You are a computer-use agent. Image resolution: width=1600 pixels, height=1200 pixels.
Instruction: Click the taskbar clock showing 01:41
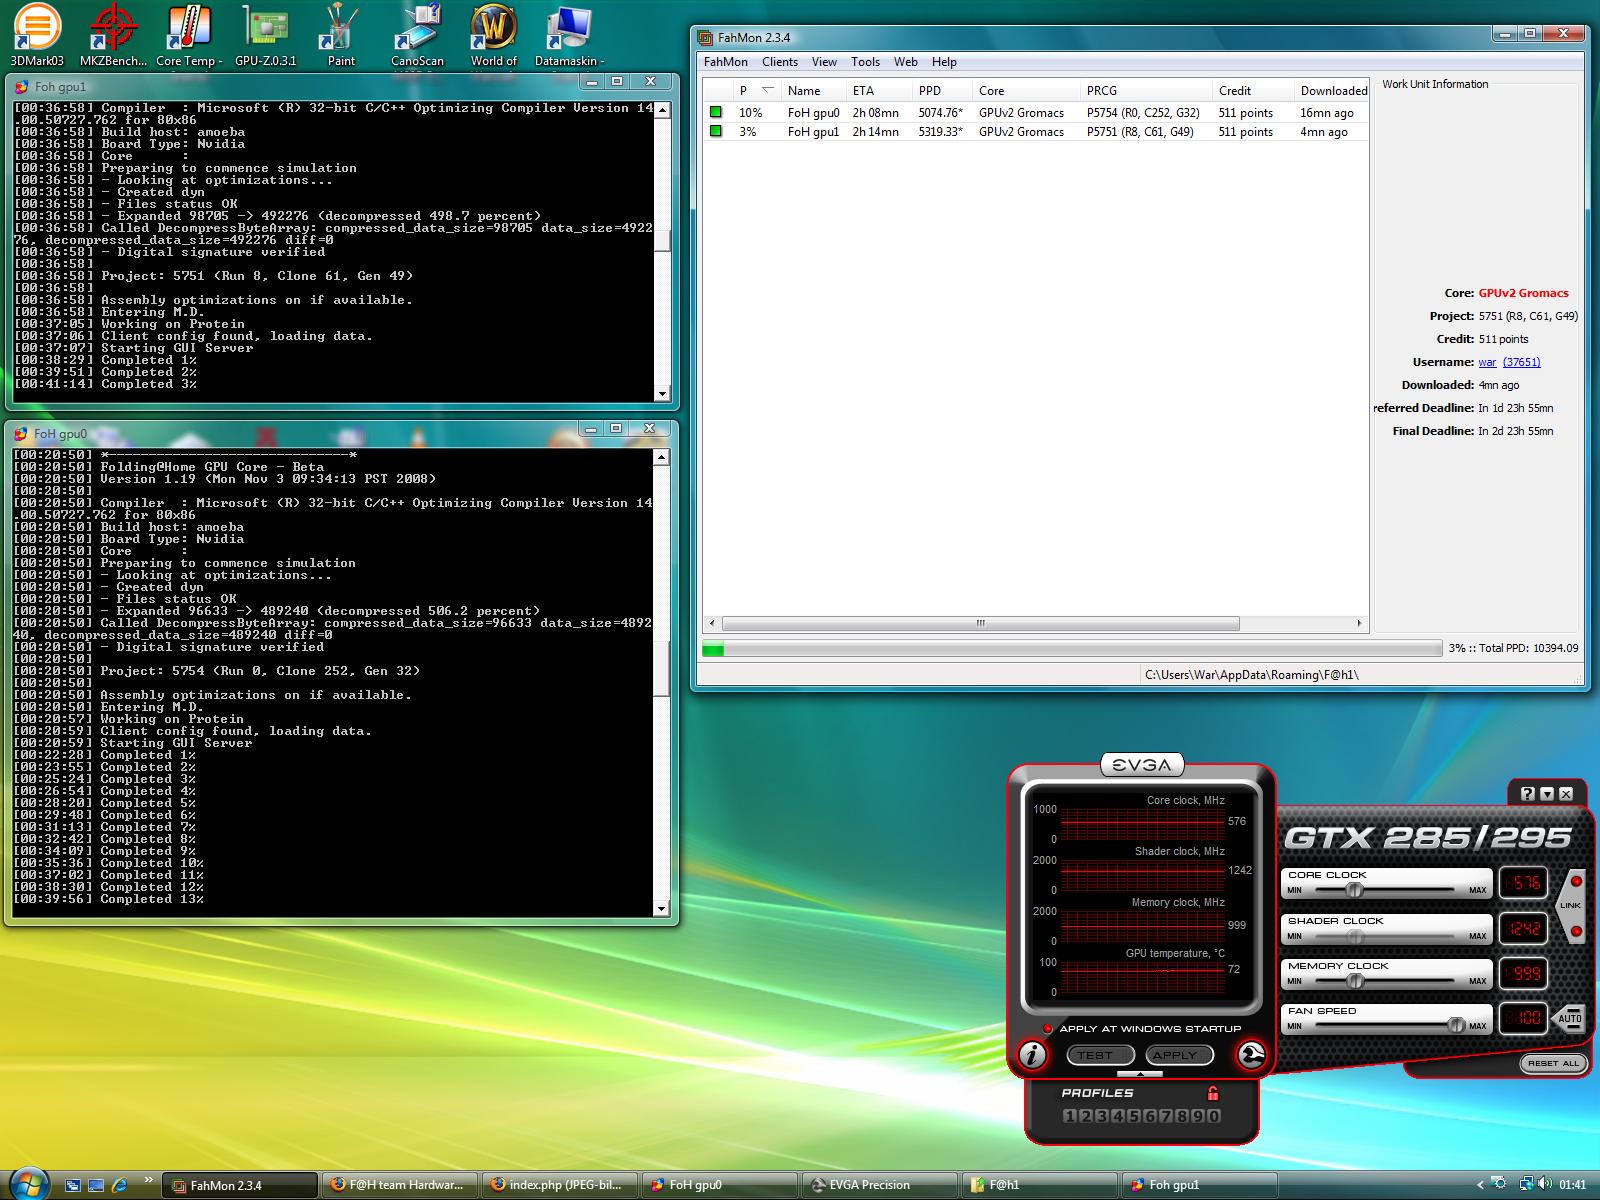[1573, 1185]
